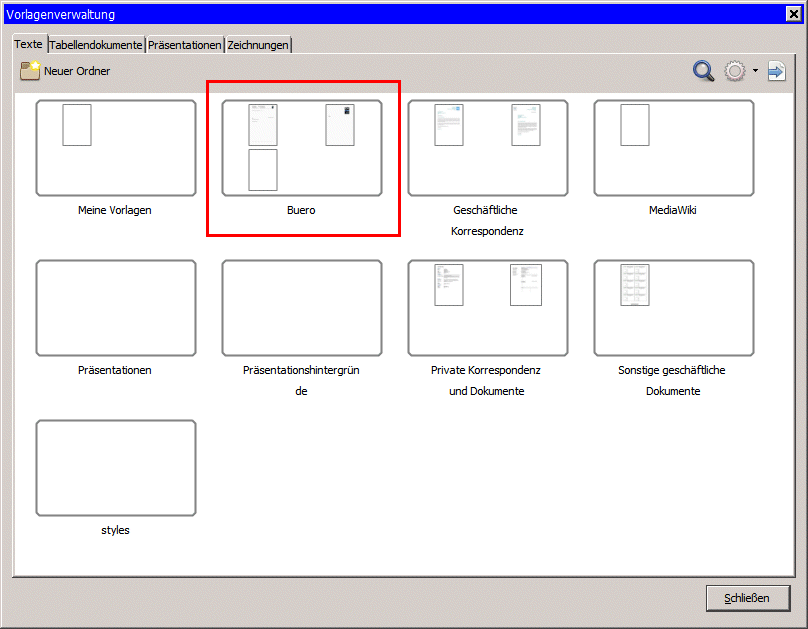Open the MediaWiki template folder

[x=673, y=147]
